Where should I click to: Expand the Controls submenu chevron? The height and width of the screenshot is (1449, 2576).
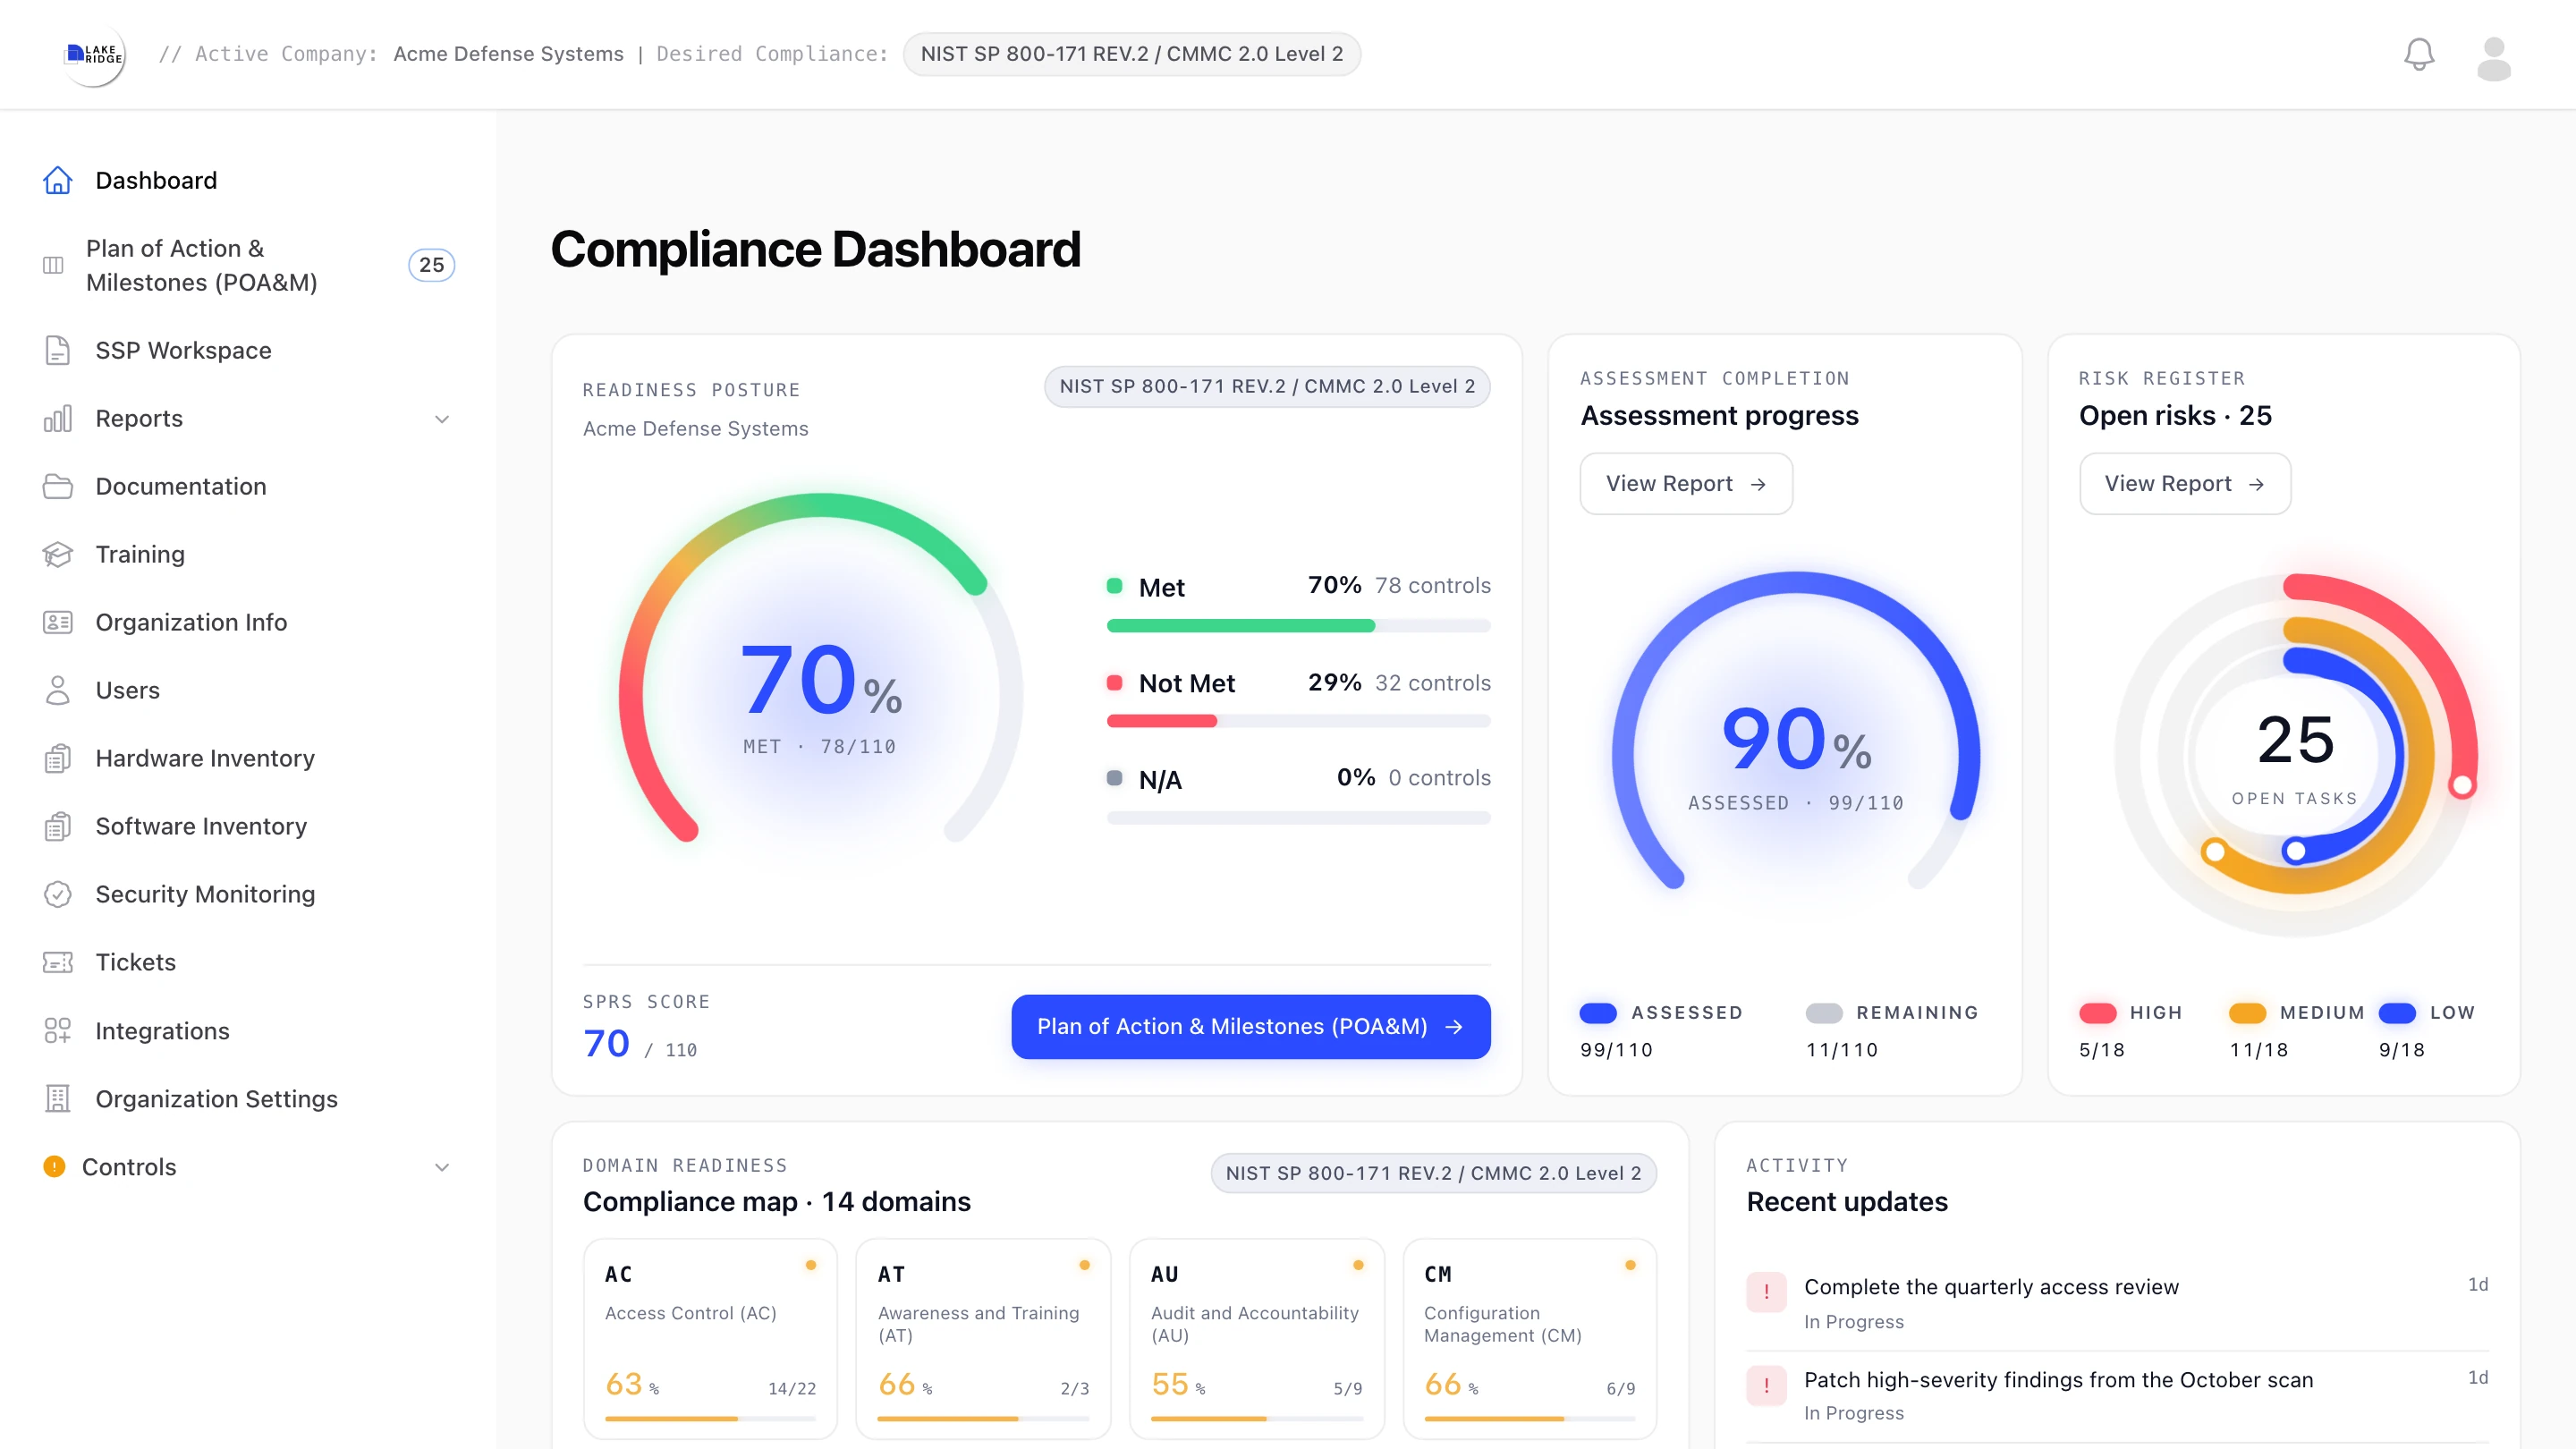[x=441, y=1166]
